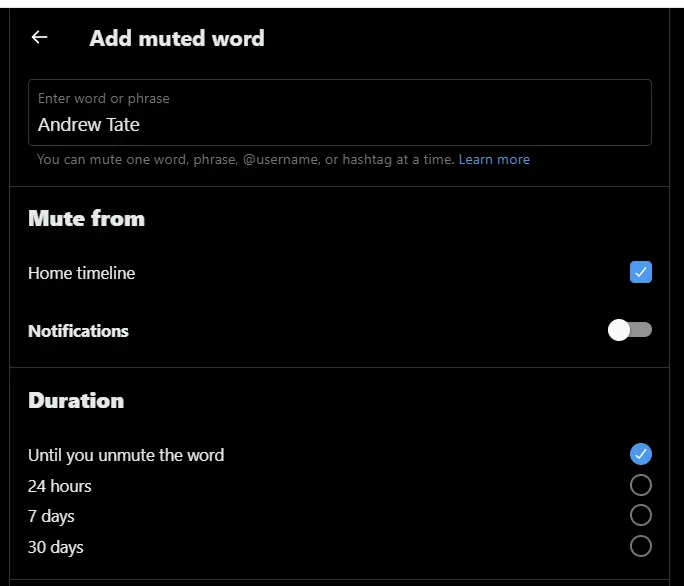684x586 pixels.
Task: Click the Notifications label
Action: coord(79,331)
